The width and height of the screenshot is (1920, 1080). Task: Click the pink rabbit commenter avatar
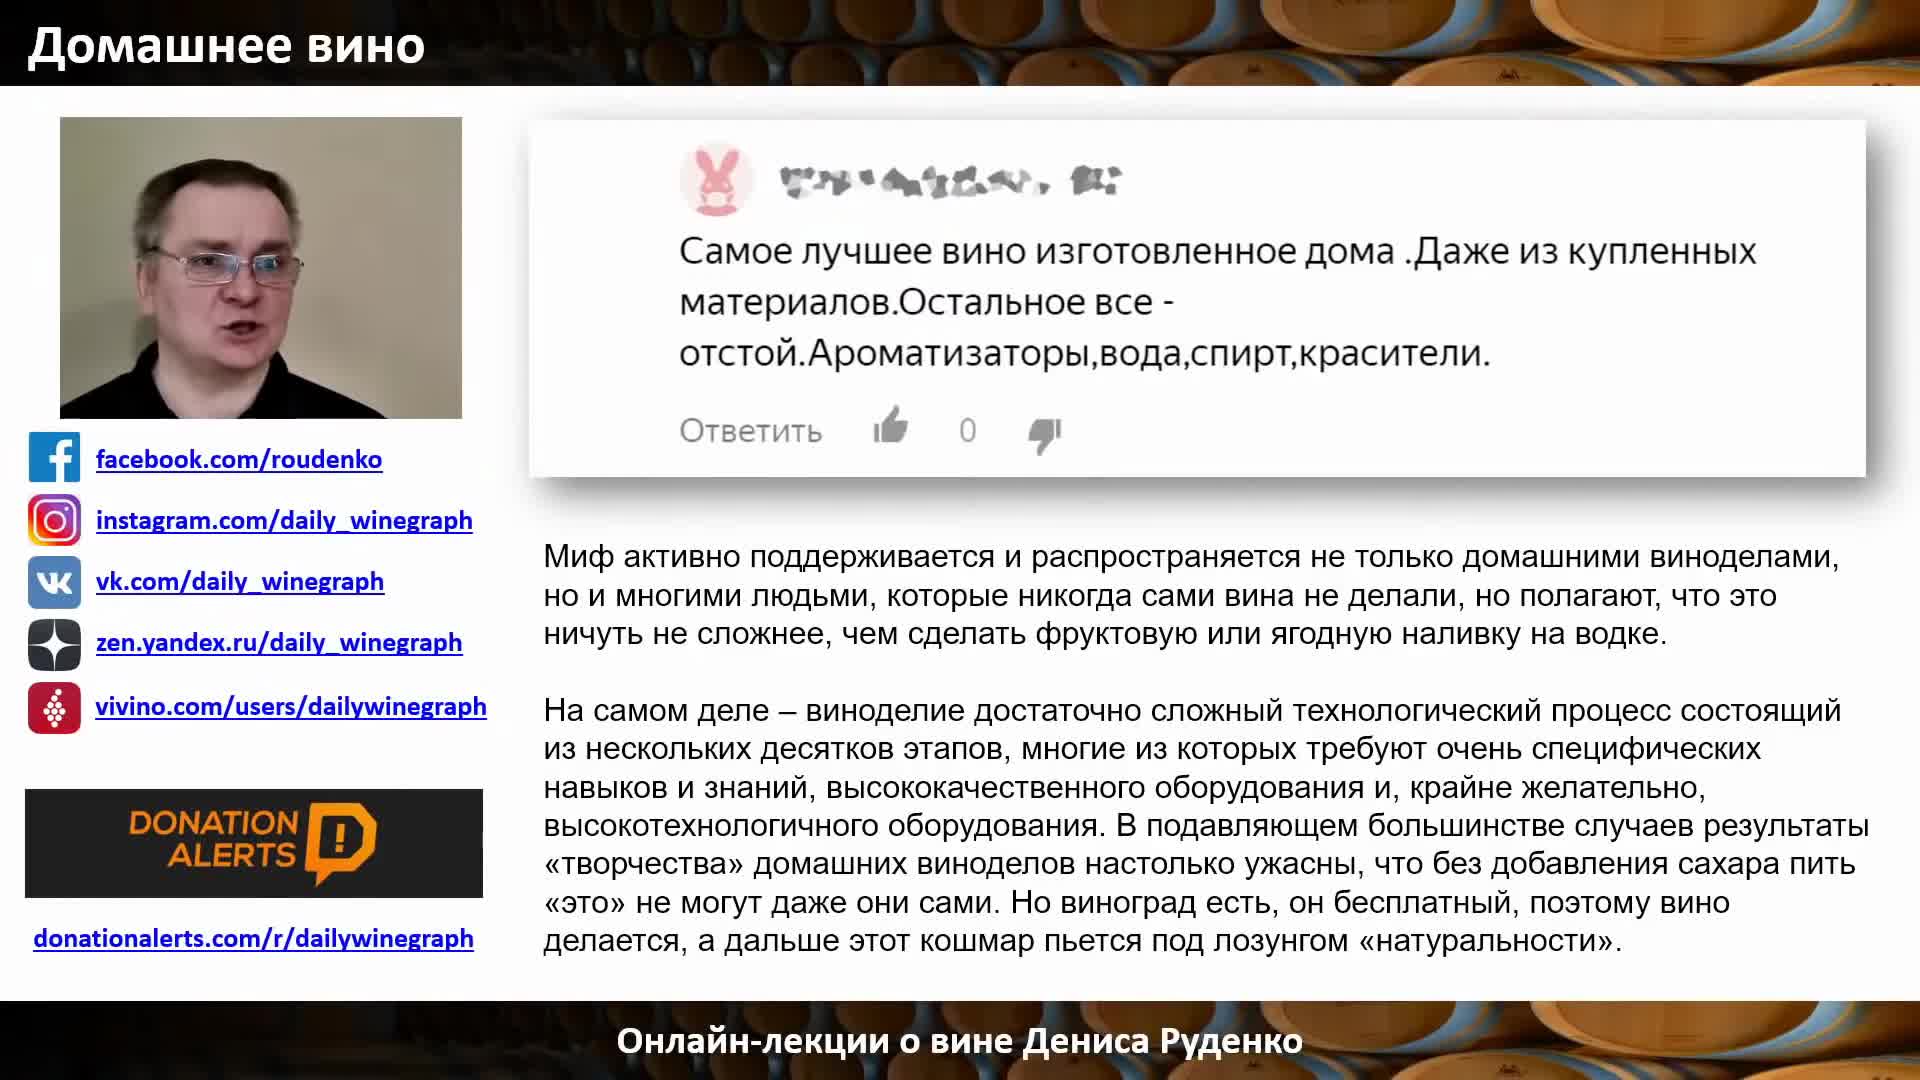(x=717, y=180)
